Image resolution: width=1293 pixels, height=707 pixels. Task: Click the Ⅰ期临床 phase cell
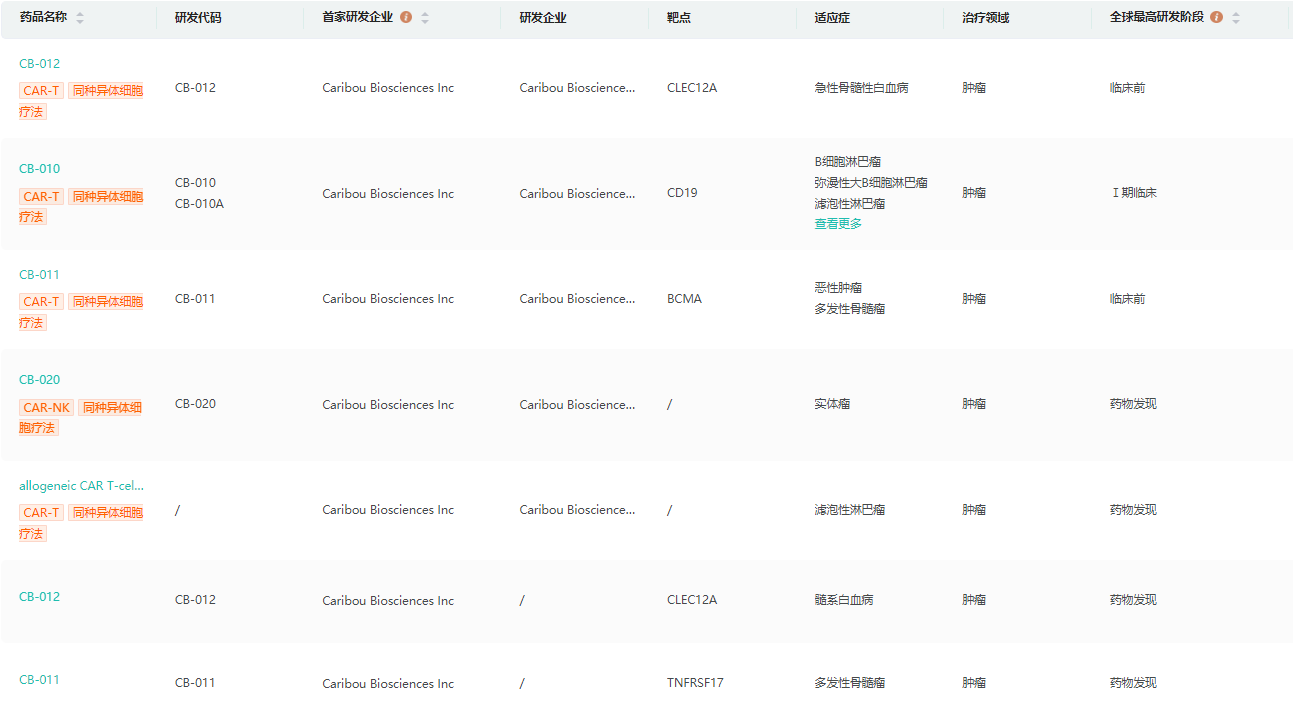1134,193
